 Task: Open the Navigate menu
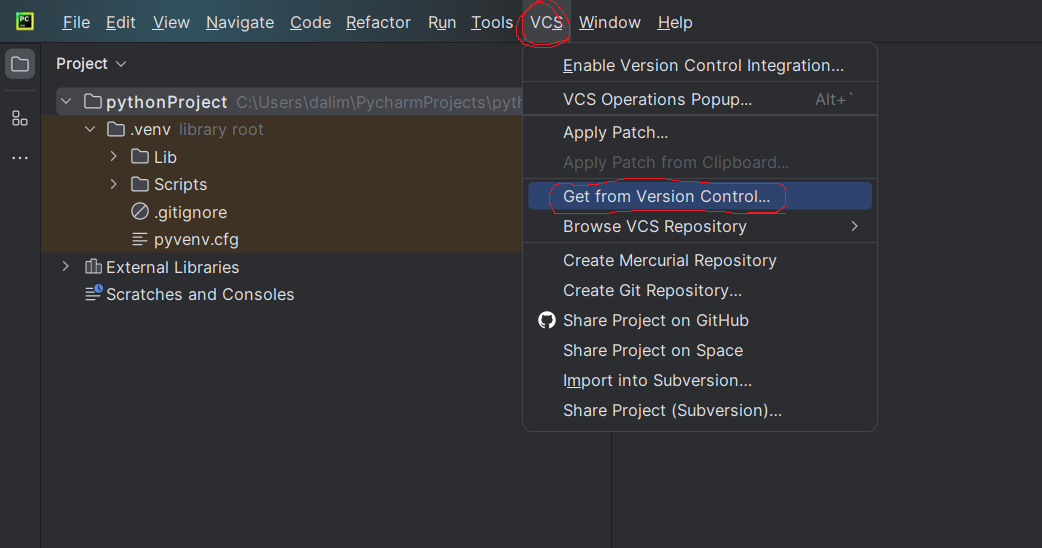(x=240, y=23)
